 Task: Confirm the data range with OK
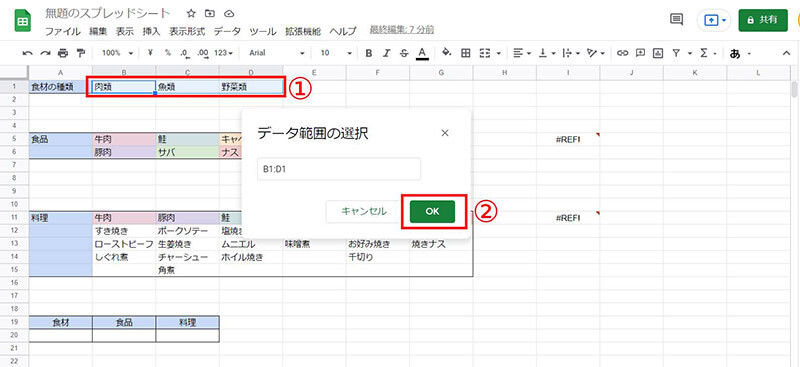point(432,211)
